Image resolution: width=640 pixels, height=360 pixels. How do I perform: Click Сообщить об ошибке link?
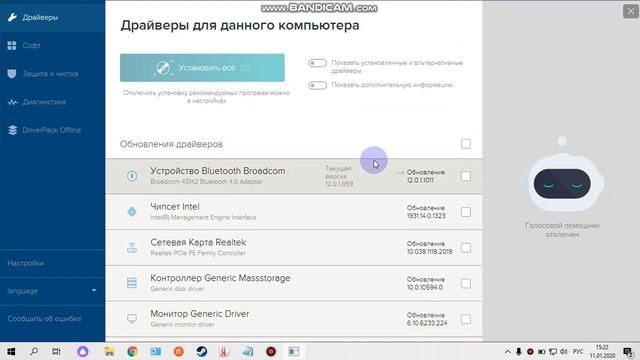tap(44, 318)
